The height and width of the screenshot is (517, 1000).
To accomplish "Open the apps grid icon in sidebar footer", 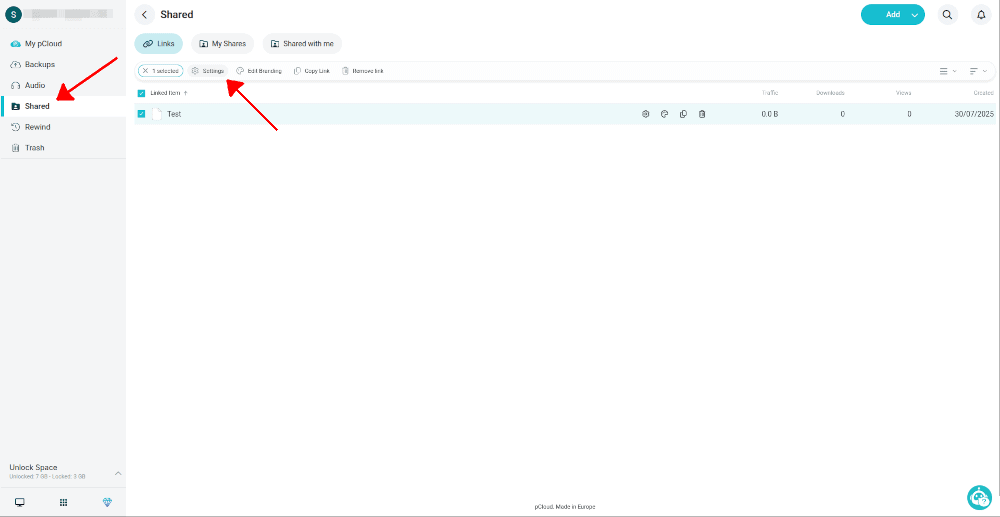I will click(63, 502).
